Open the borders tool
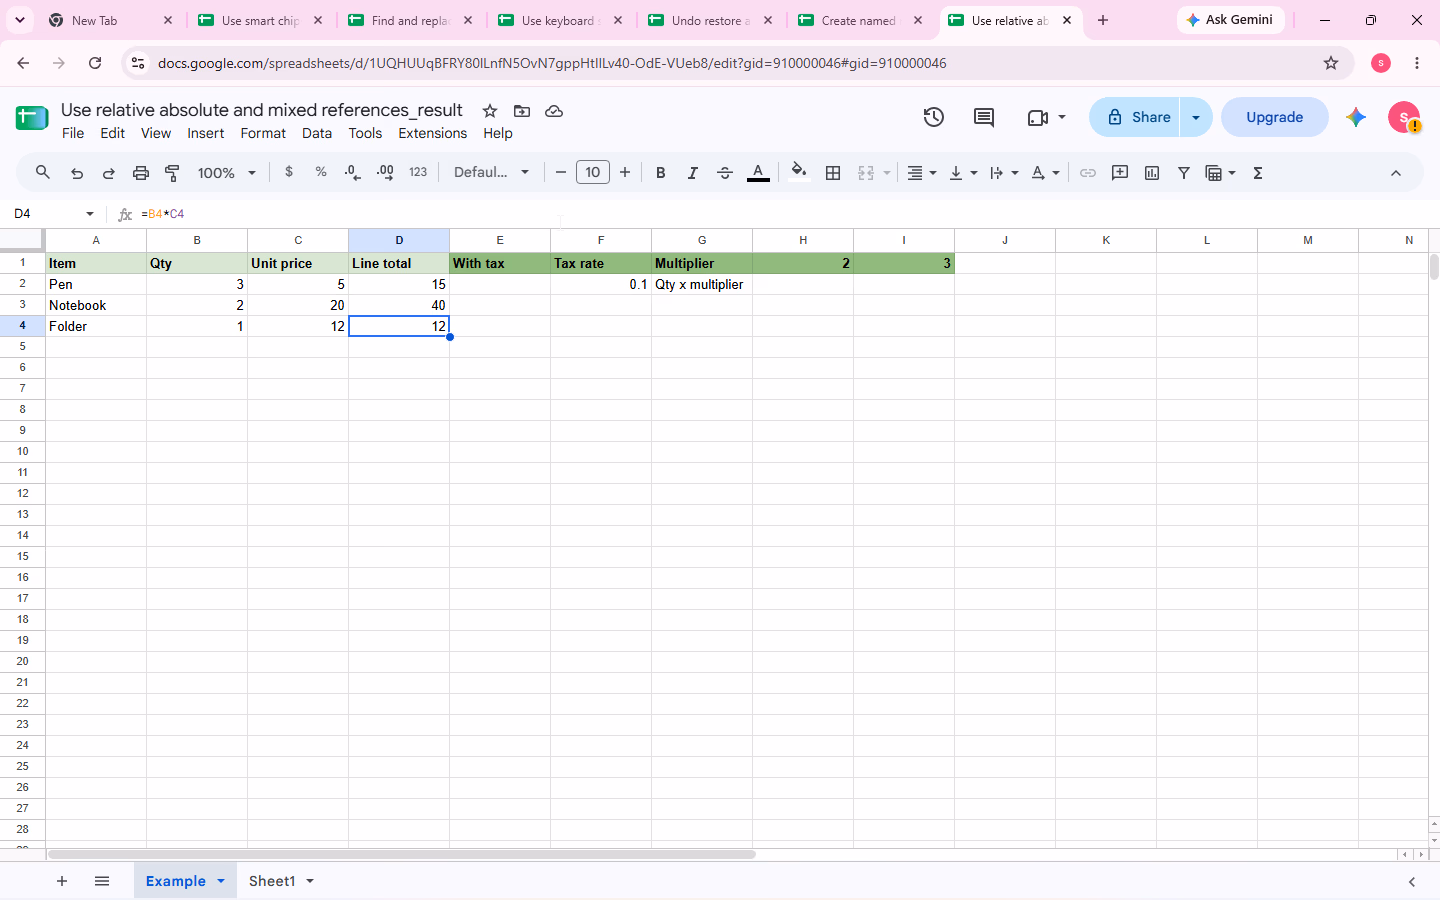Image resolution: width=1440 pixels, height=900 pixels. [x=833, y=173]
